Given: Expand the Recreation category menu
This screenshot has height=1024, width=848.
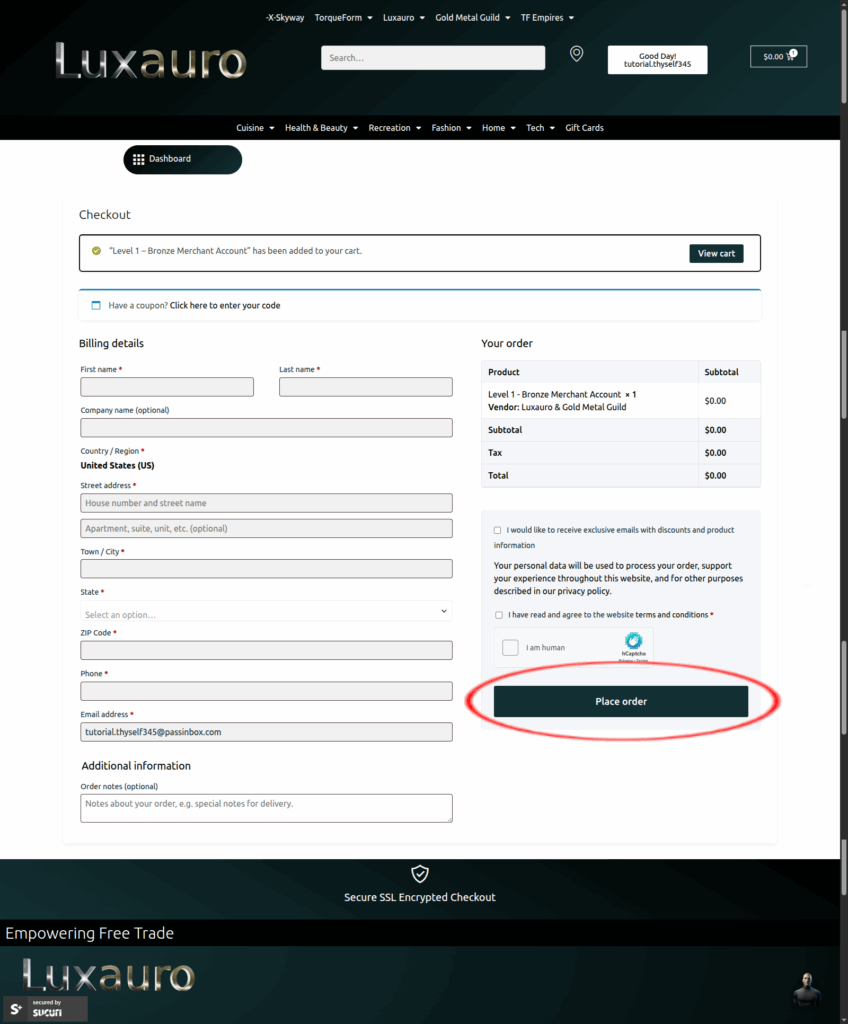Looking at the screenshot, I should pyautogui.click(x=395, y=128).
